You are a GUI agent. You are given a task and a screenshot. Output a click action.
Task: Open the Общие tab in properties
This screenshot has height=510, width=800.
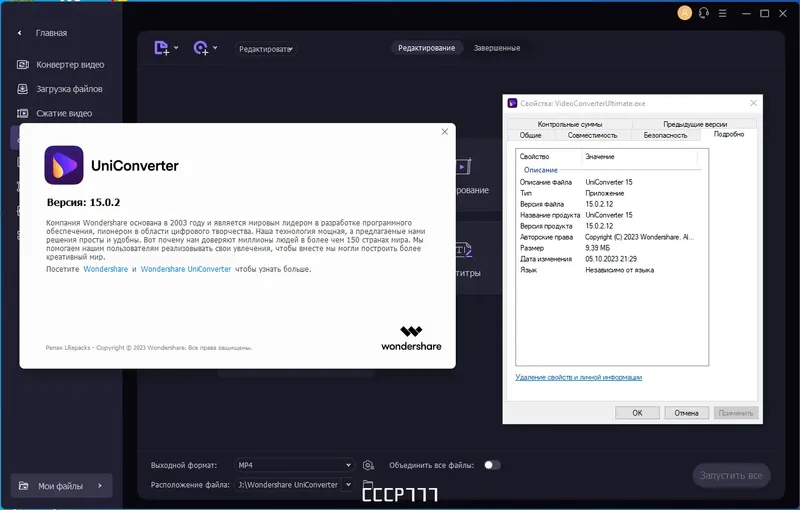point(531,135)
